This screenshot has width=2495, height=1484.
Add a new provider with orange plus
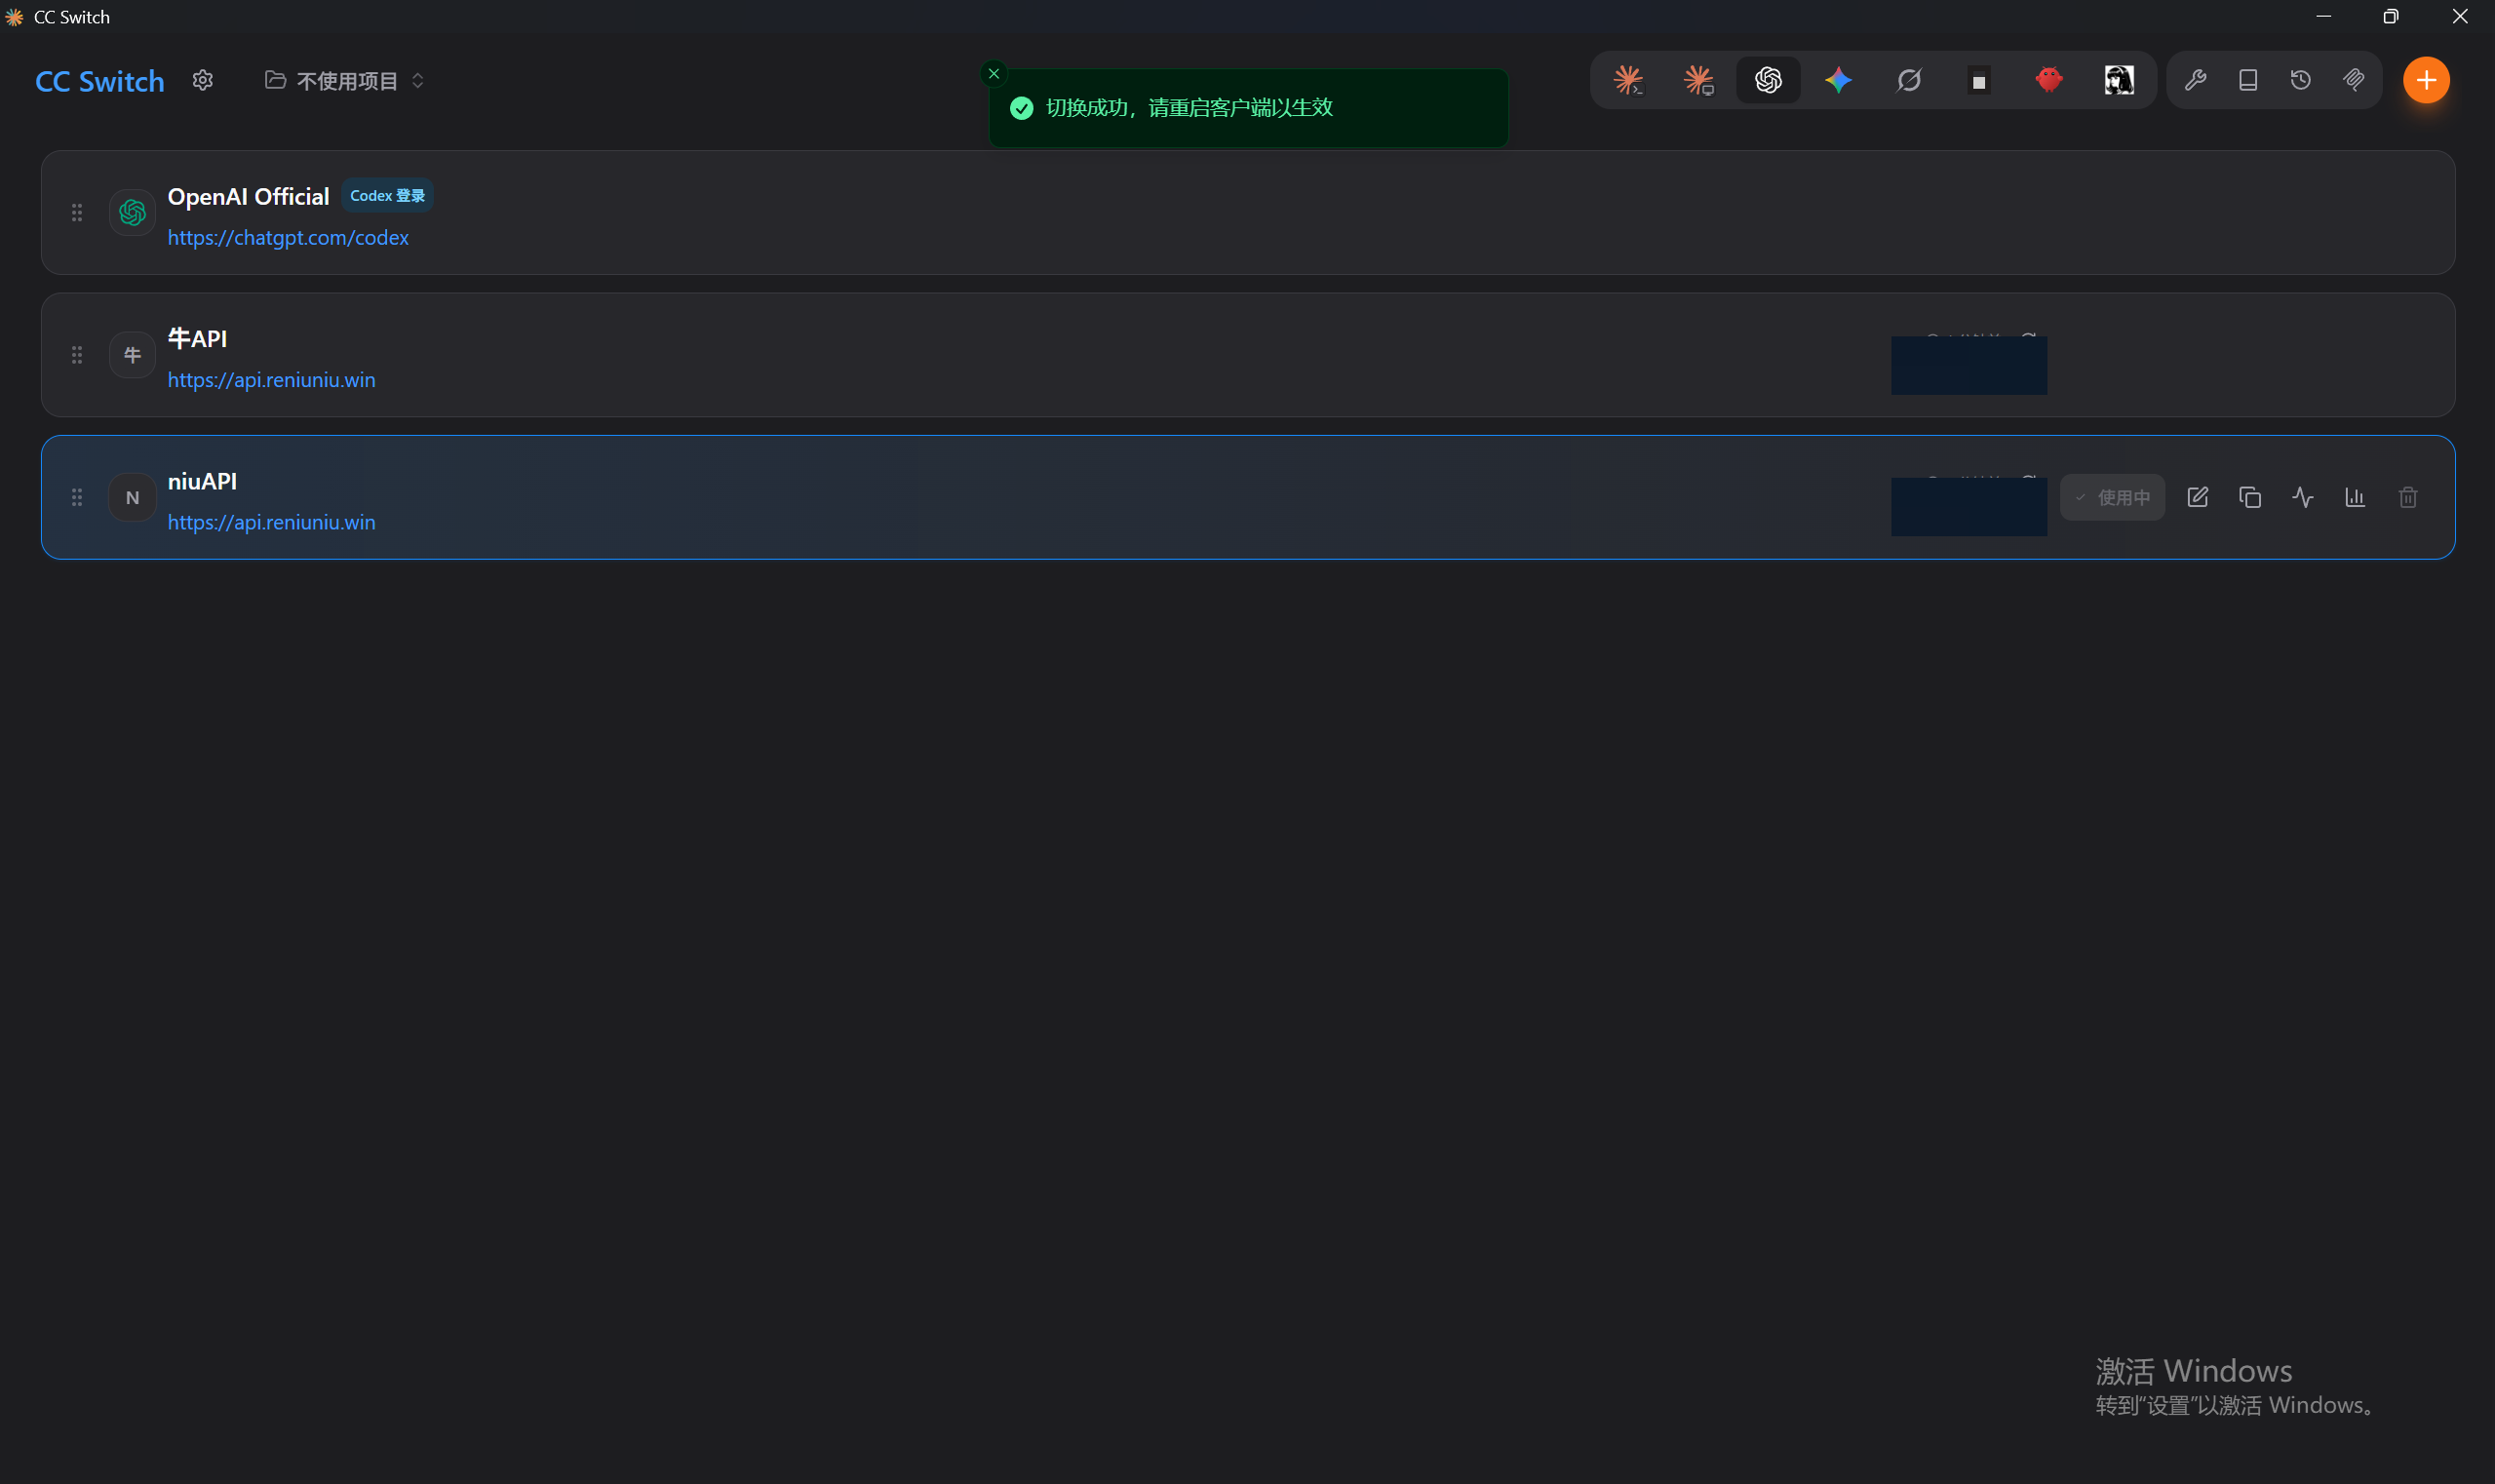[x=2426, y=80]
